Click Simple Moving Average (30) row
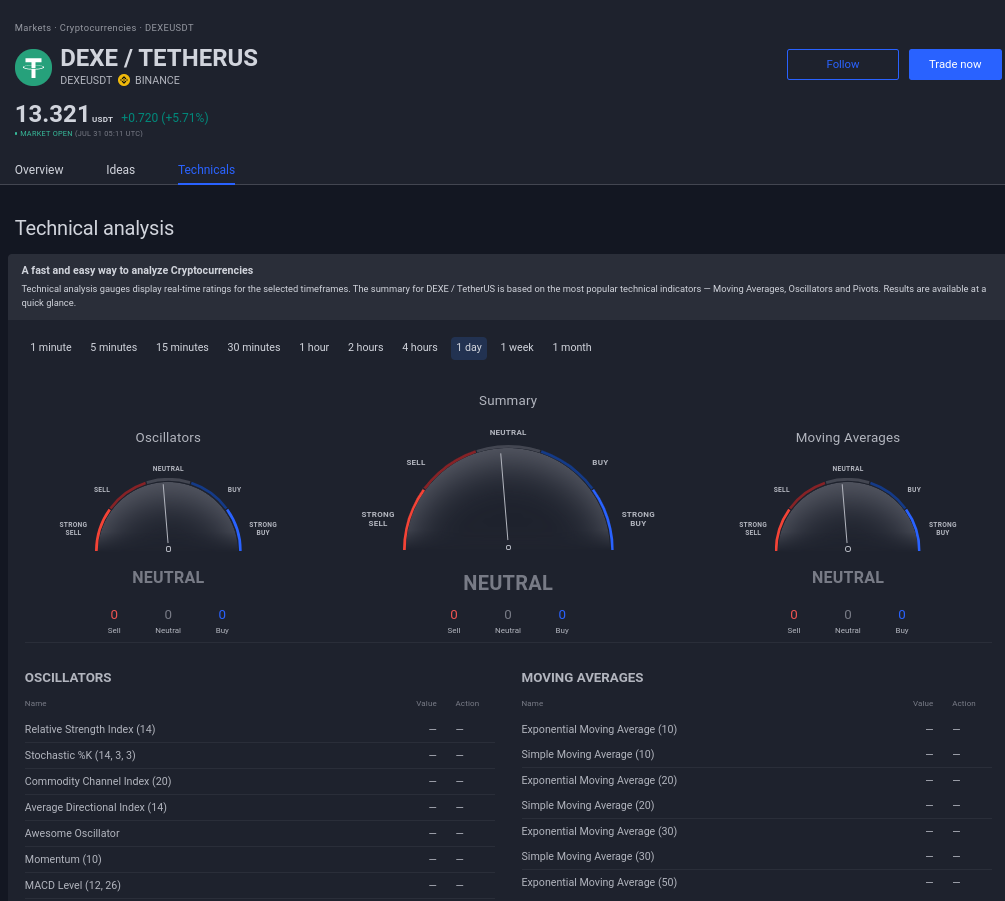This screenshot has width=1005, height=901. pyautogui.click(x=756, y=856)
